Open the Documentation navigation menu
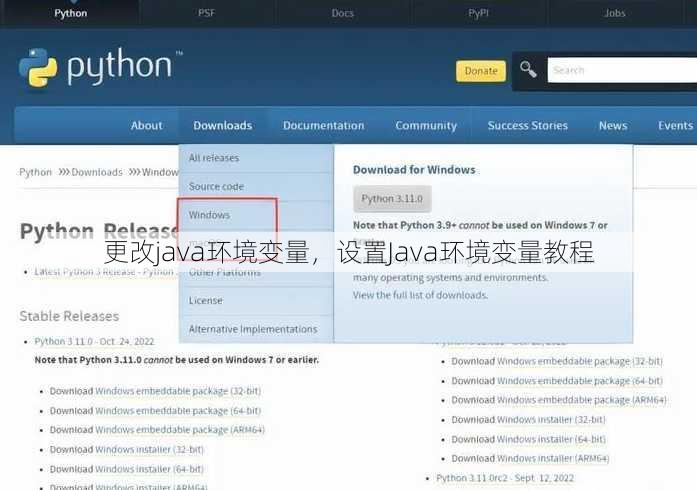This screenshot has width=697, height=490. [324, 126]
